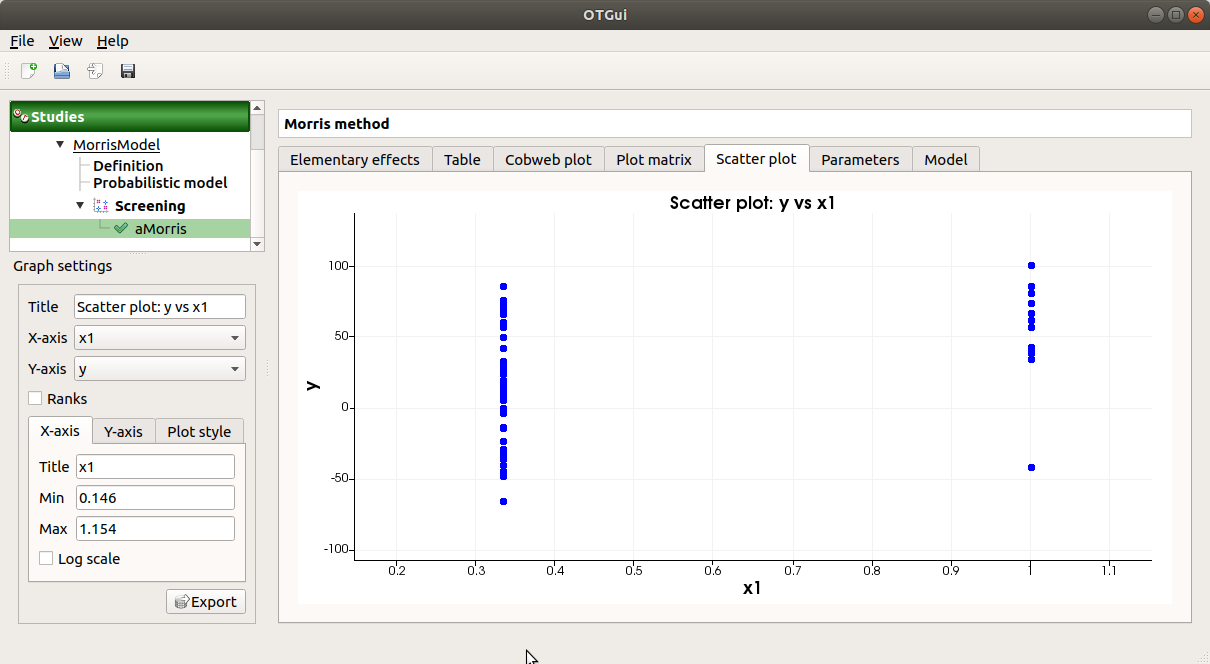The height and width of the screenshot is (664, 1210).
Task: Click the Export button icon
Action: (181, 602)
